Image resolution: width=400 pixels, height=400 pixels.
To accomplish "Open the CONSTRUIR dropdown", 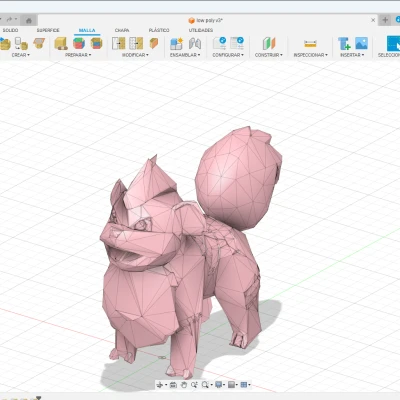I will click(x=269, y=55).
